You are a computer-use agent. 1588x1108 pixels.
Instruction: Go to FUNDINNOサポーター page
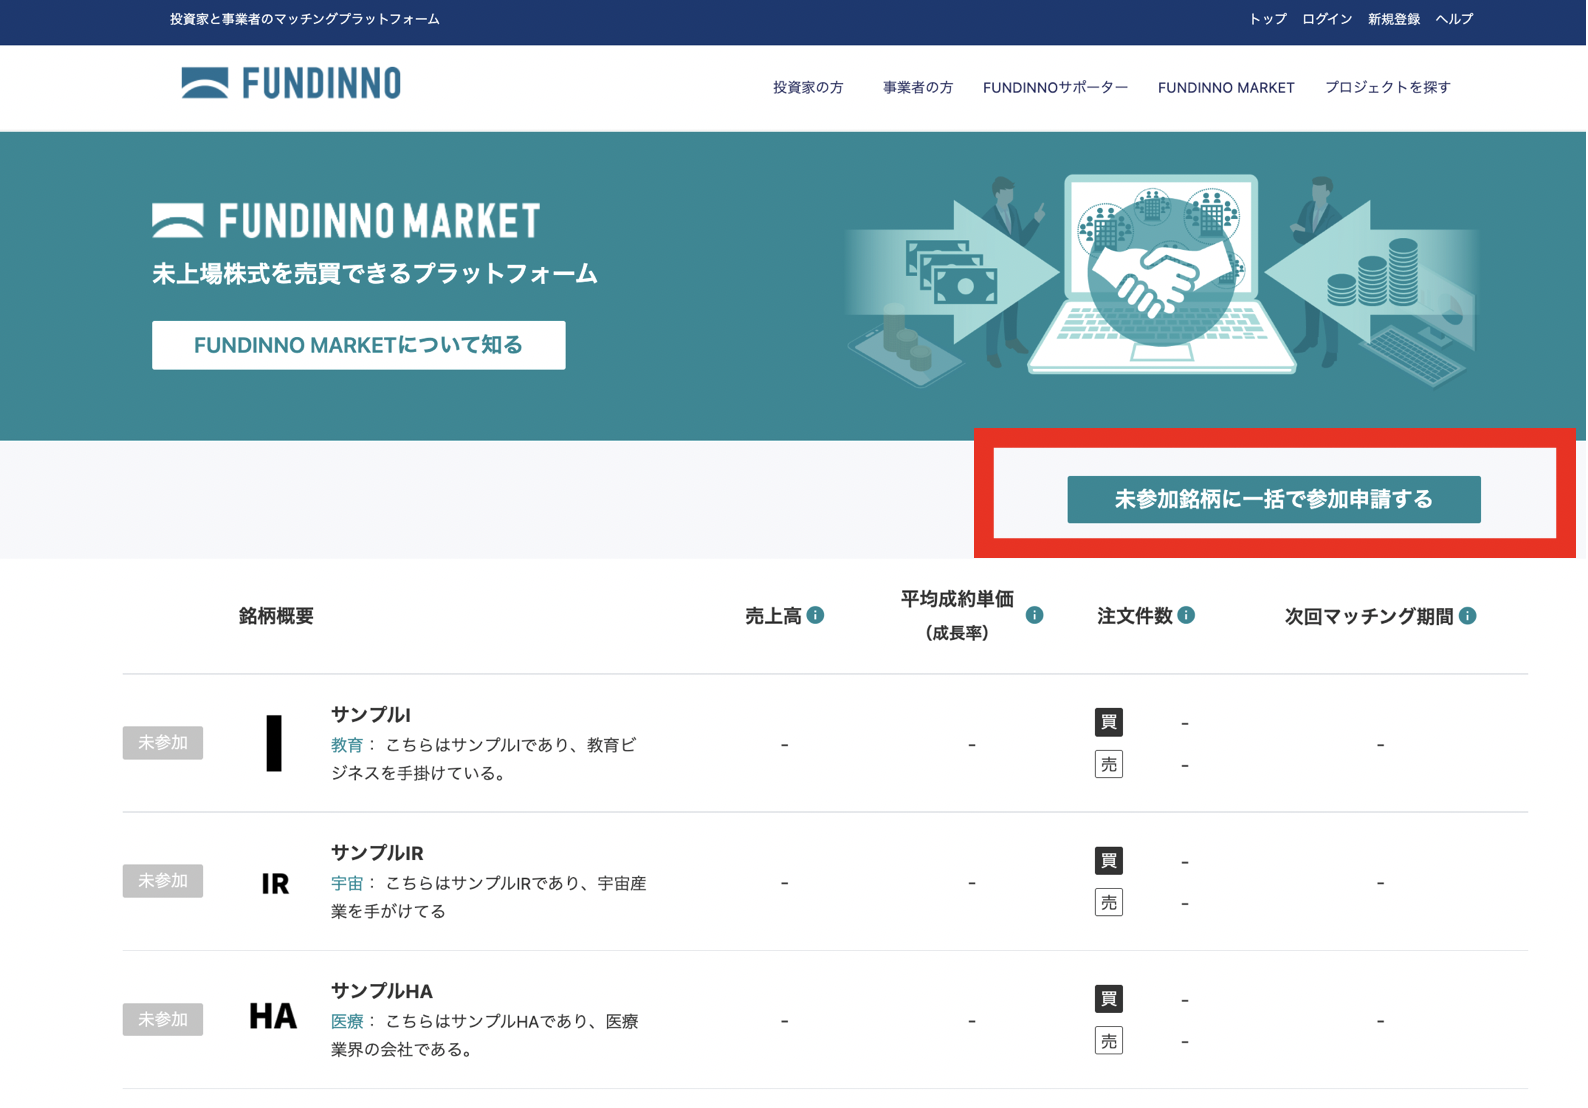[1055, 88]
